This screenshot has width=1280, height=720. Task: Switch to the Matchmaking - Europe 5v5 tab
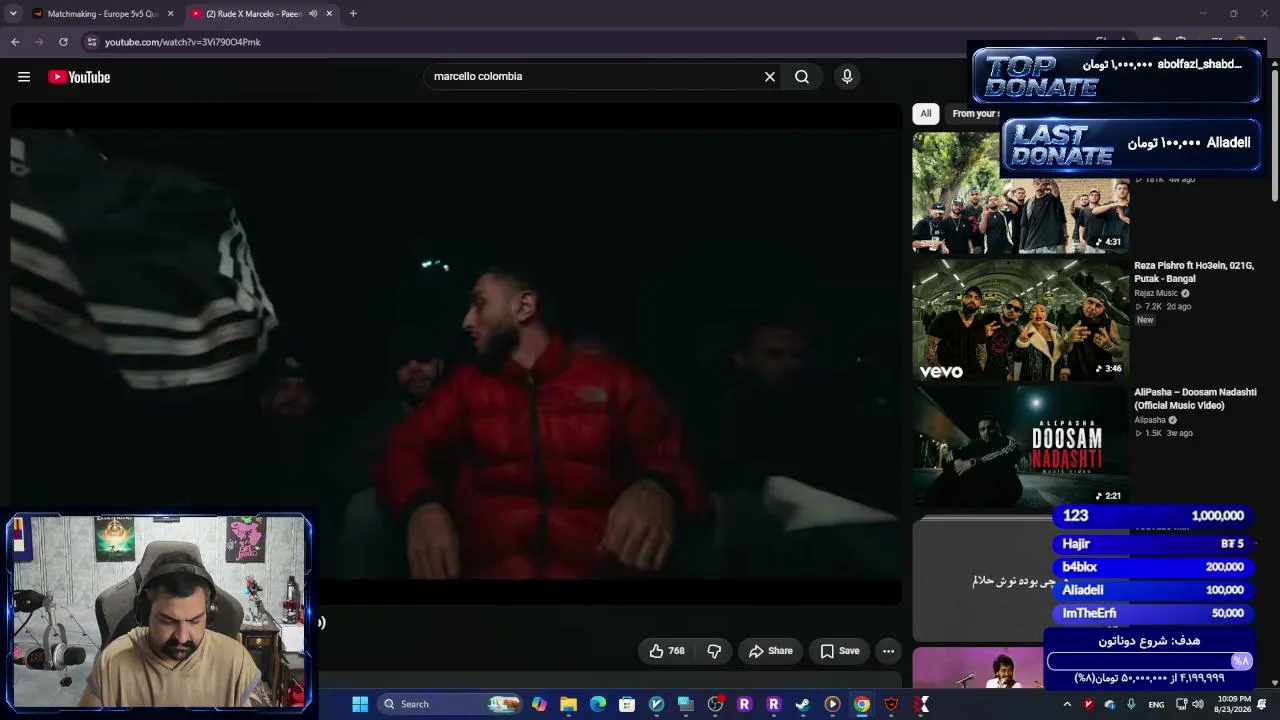pos(103,14)
